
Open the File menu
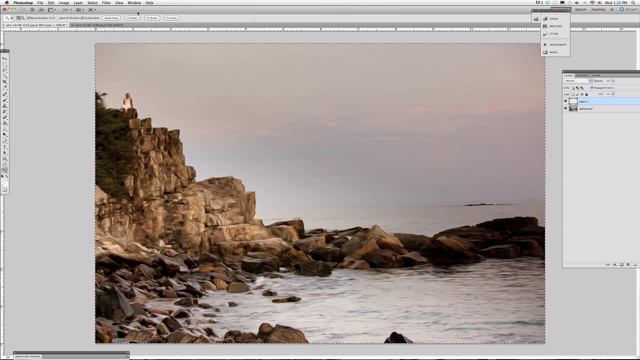coord(40,2)
